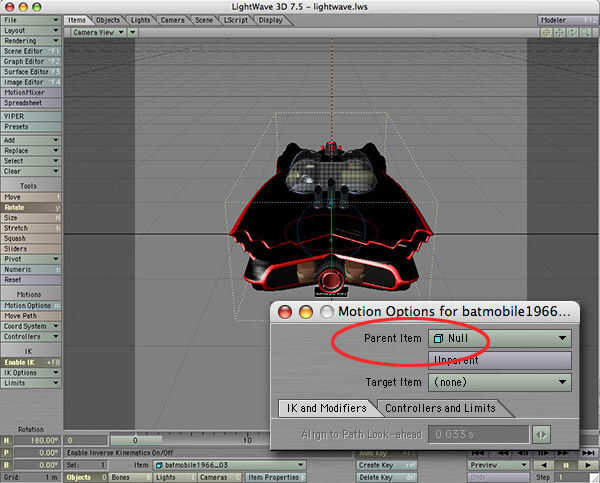Click the Step value field
The width and height of the screenshot is (600, 483).
pyautogui.click(x=572, y=477)
